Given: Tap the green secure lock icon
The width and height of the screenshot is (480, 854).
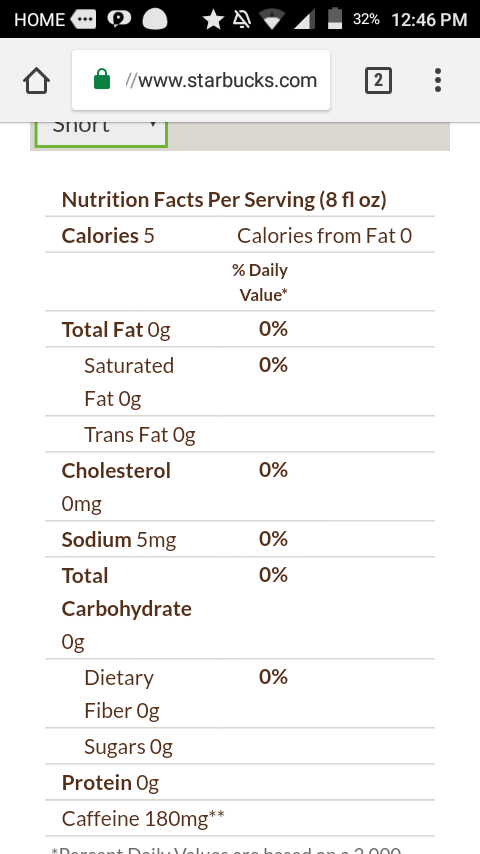Looking at the screenshot, I should point(102,79).
